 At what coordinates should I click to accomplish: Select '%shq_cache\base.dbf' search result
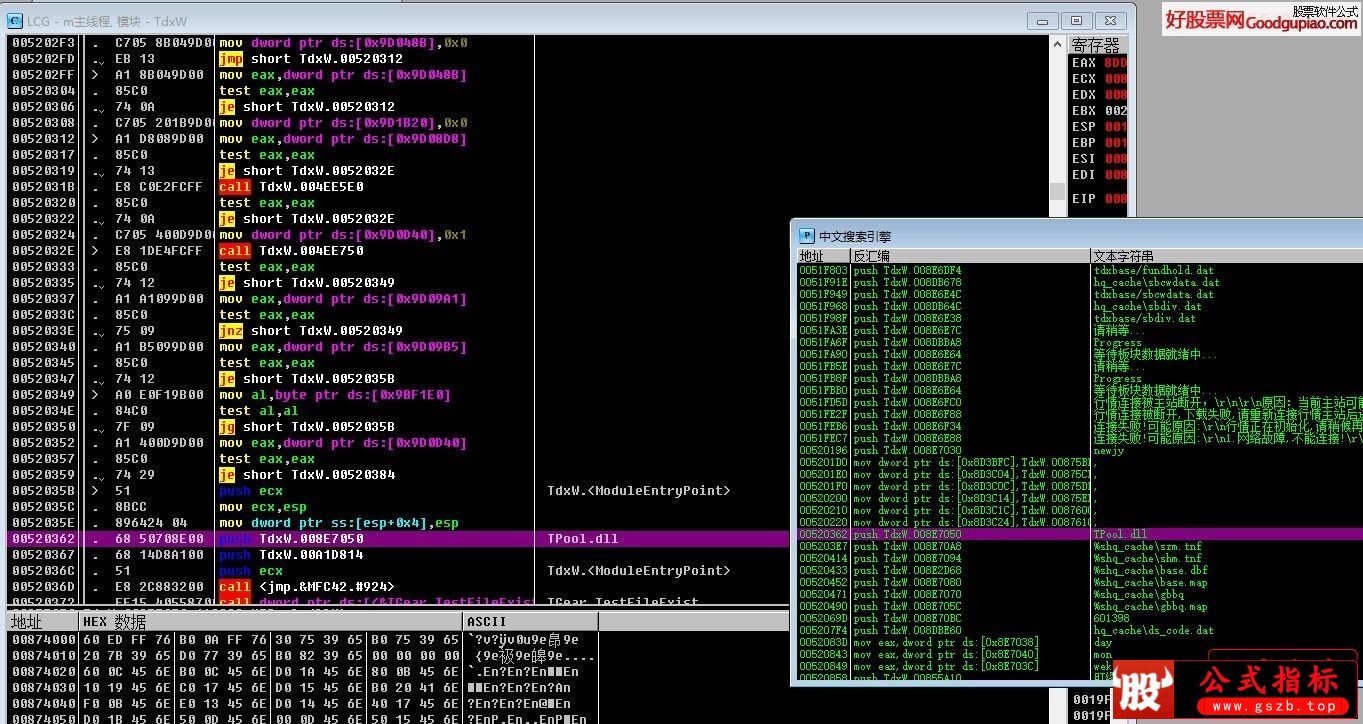[x=1151, y=570]
